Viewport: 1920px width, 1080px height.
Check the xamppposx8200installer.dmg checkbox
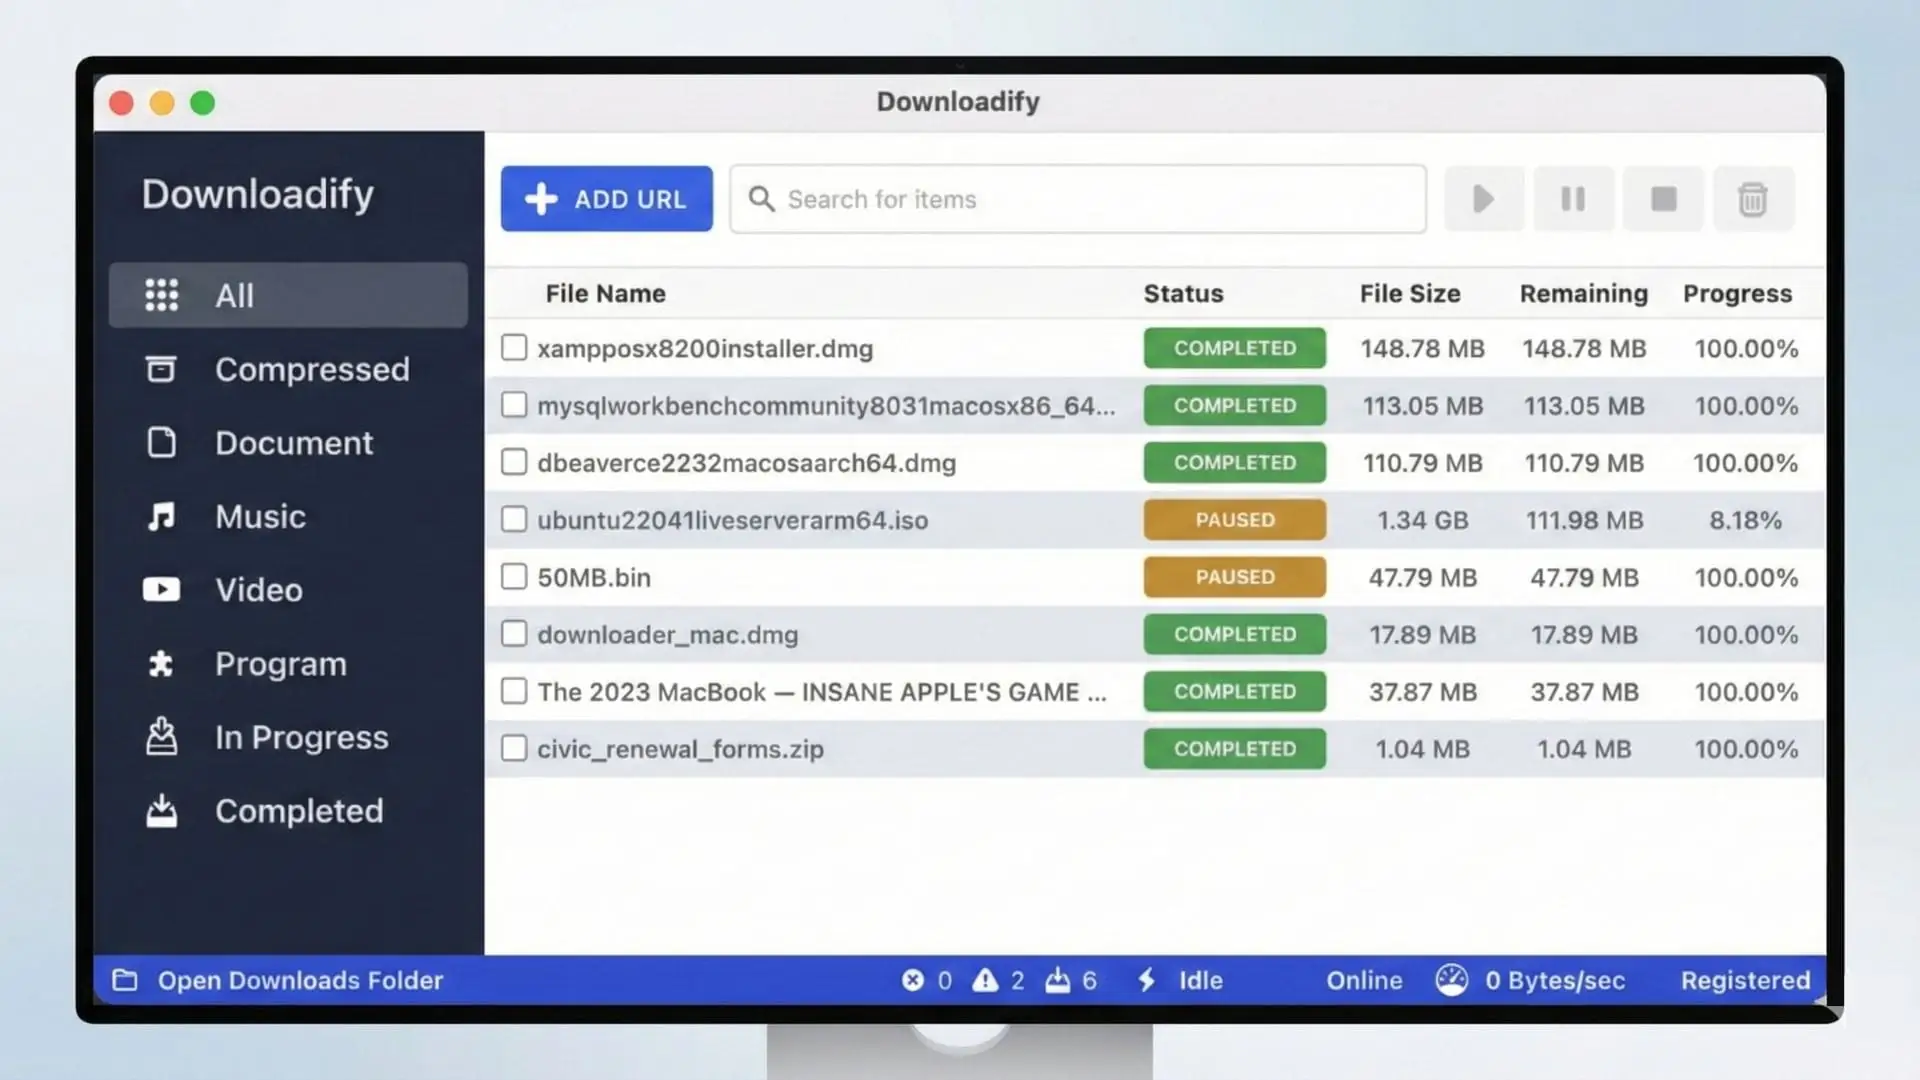pyautogui.click(x=514, y=348)
